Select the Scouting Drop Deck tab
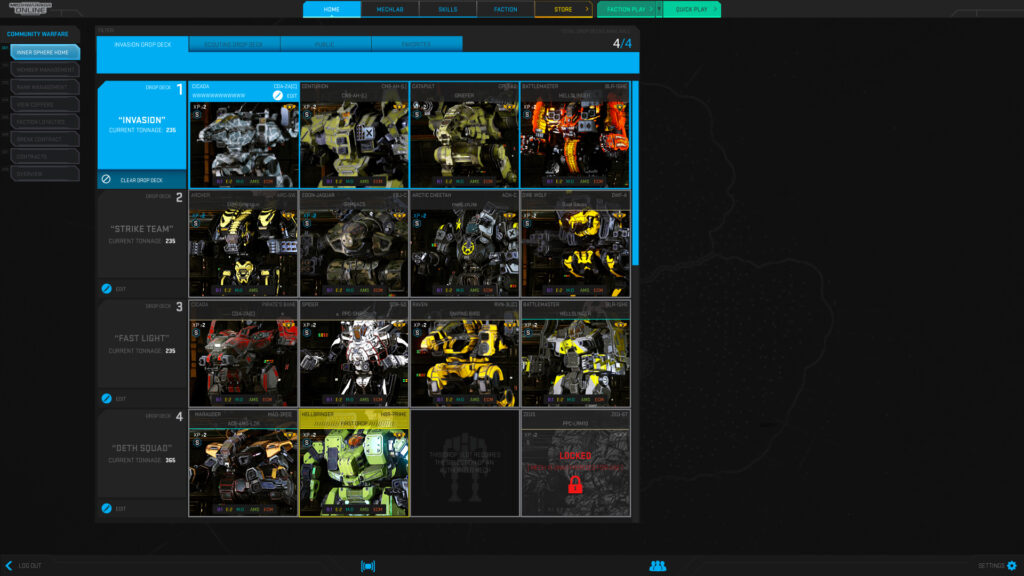 [234, 44]
